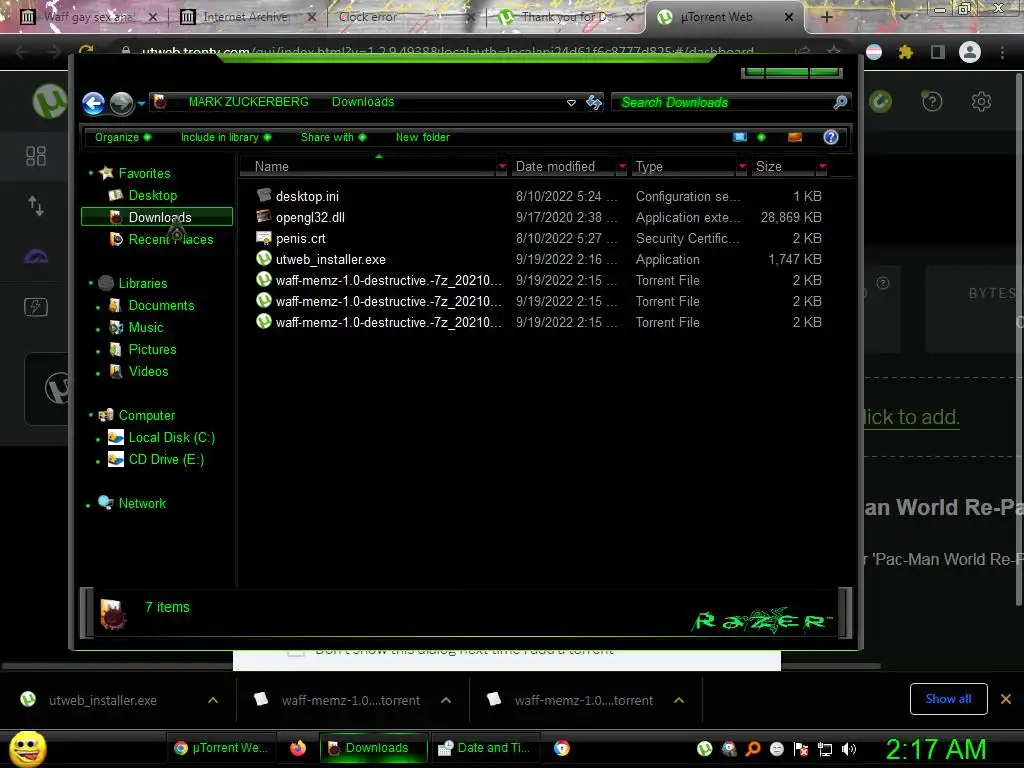
Task: Click the browser profile avatar icon
Action: 970,52
